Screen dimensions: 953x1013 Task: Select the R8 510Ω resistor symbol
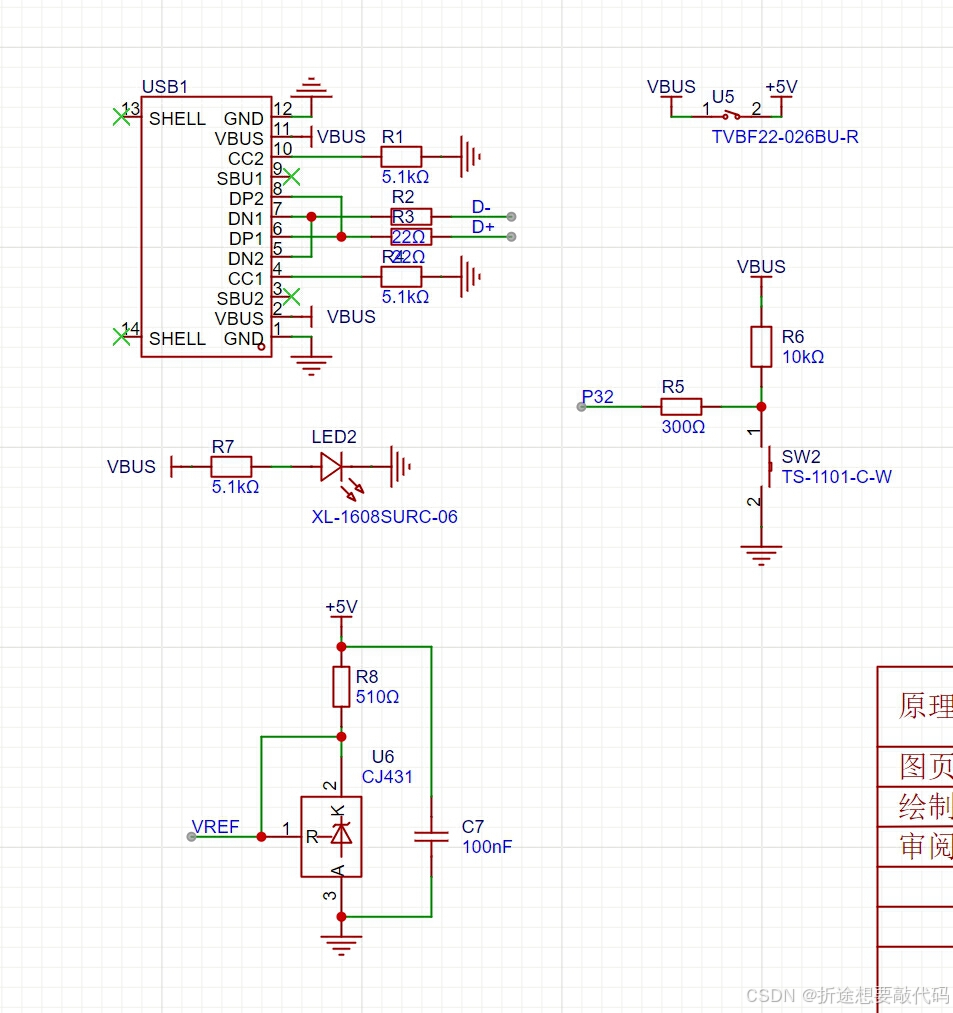[341, 687]
